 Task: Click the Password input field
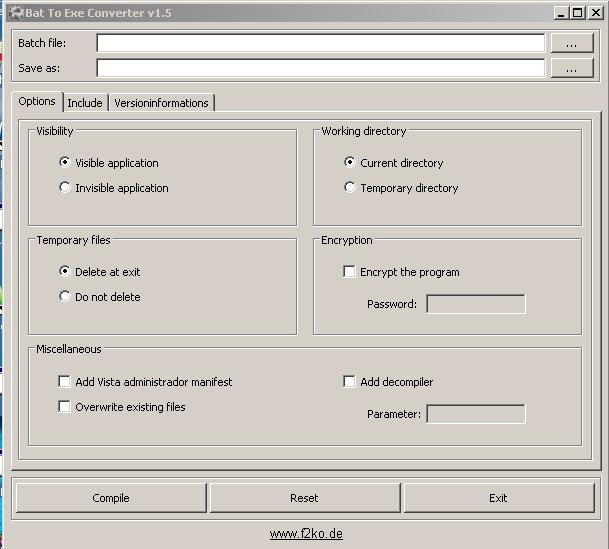(x=476, y=304)
